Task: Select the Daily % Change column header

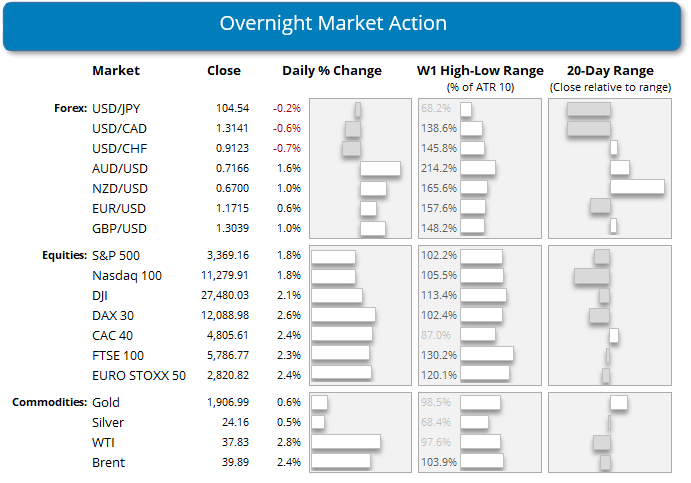Action: point(331,71)
